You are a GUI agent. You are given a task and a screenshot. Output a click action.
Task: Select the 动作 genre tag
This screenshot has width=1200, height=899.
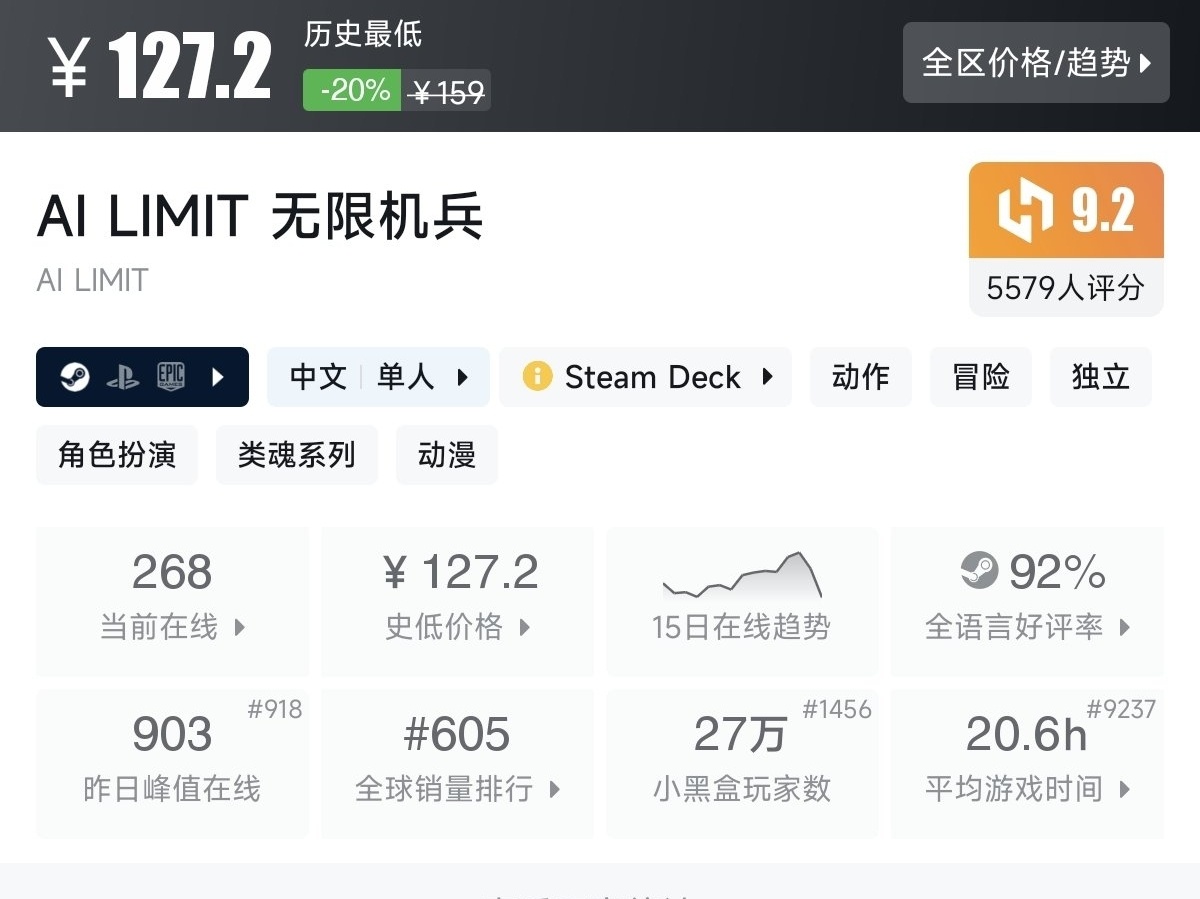point(860,377)
